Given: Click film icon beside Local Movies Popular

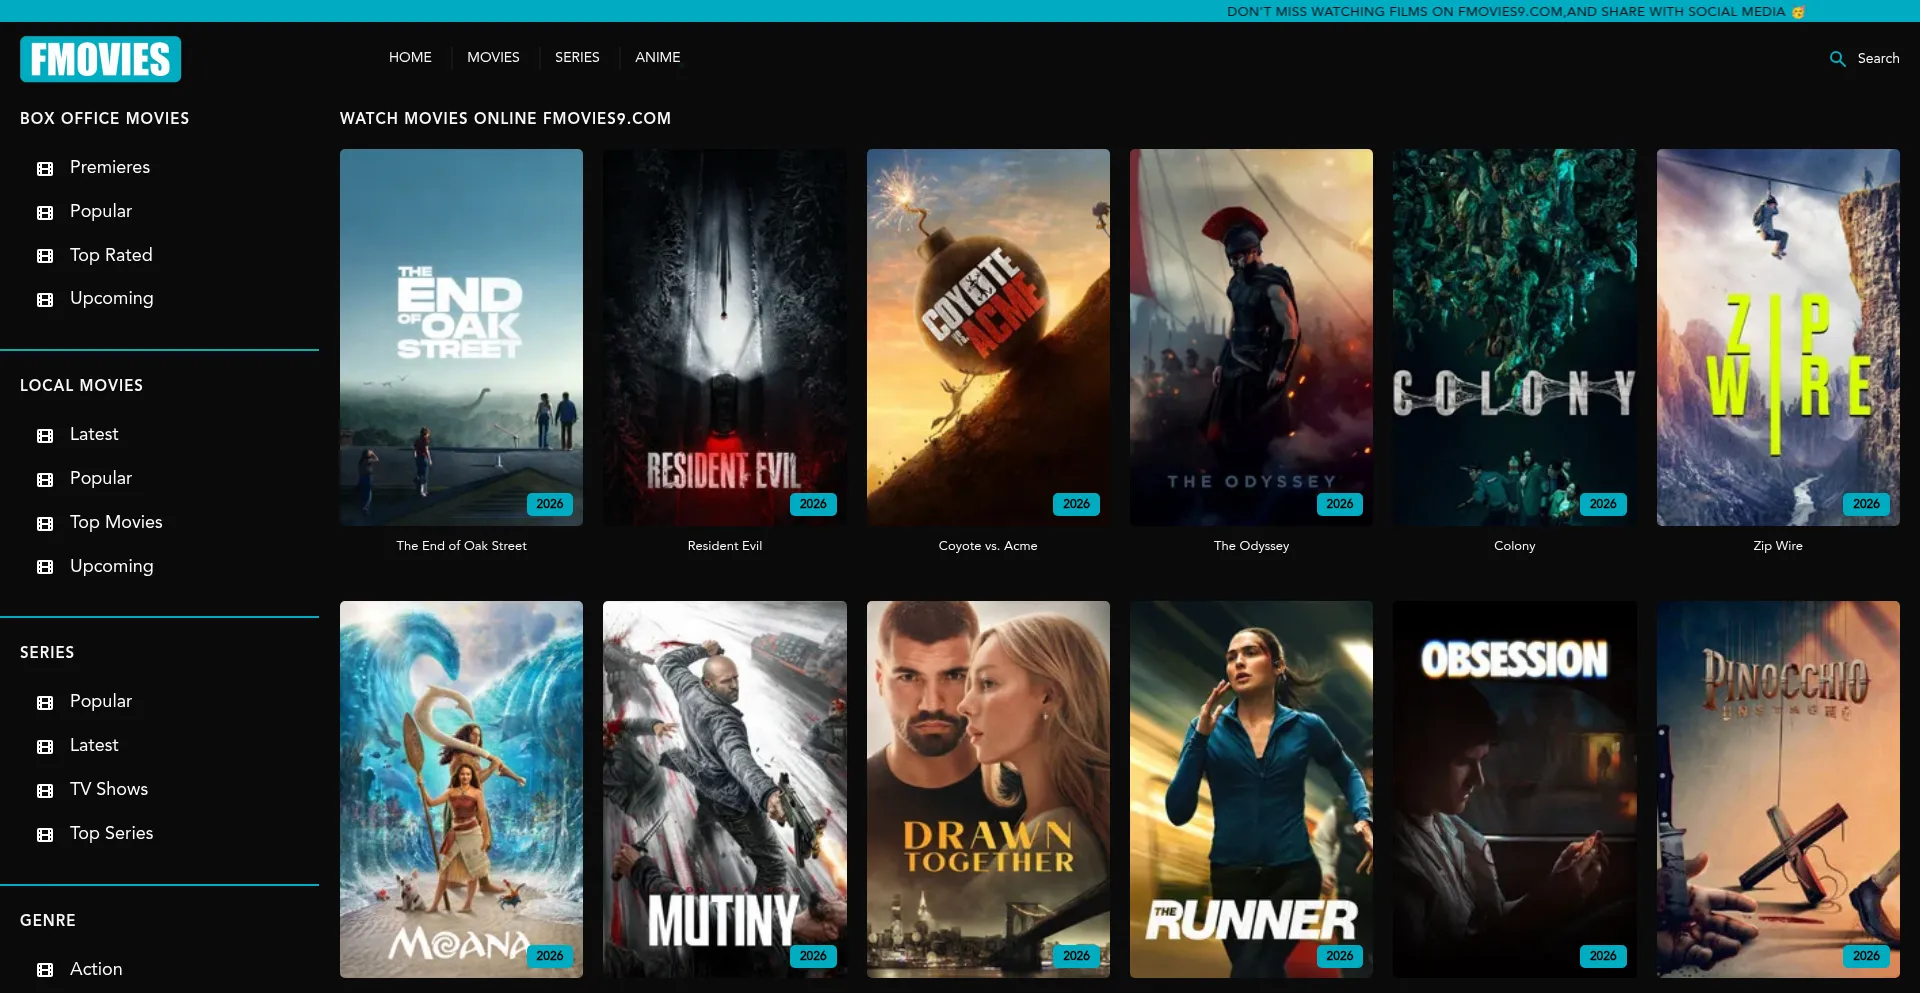Looking at the screenshot, I should 45,480.
